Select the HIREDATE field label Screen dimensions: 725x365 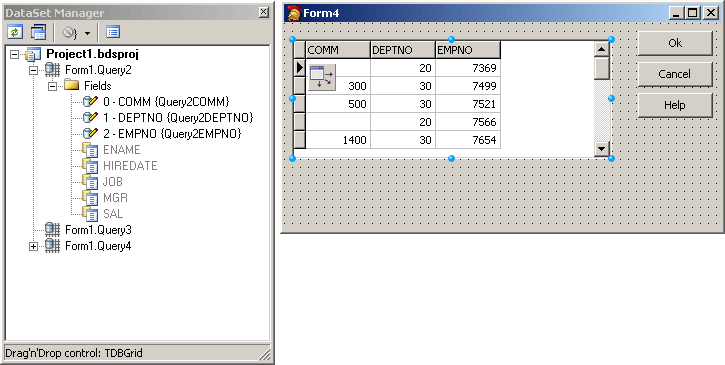pyautogui.click(x=130, y=166)
